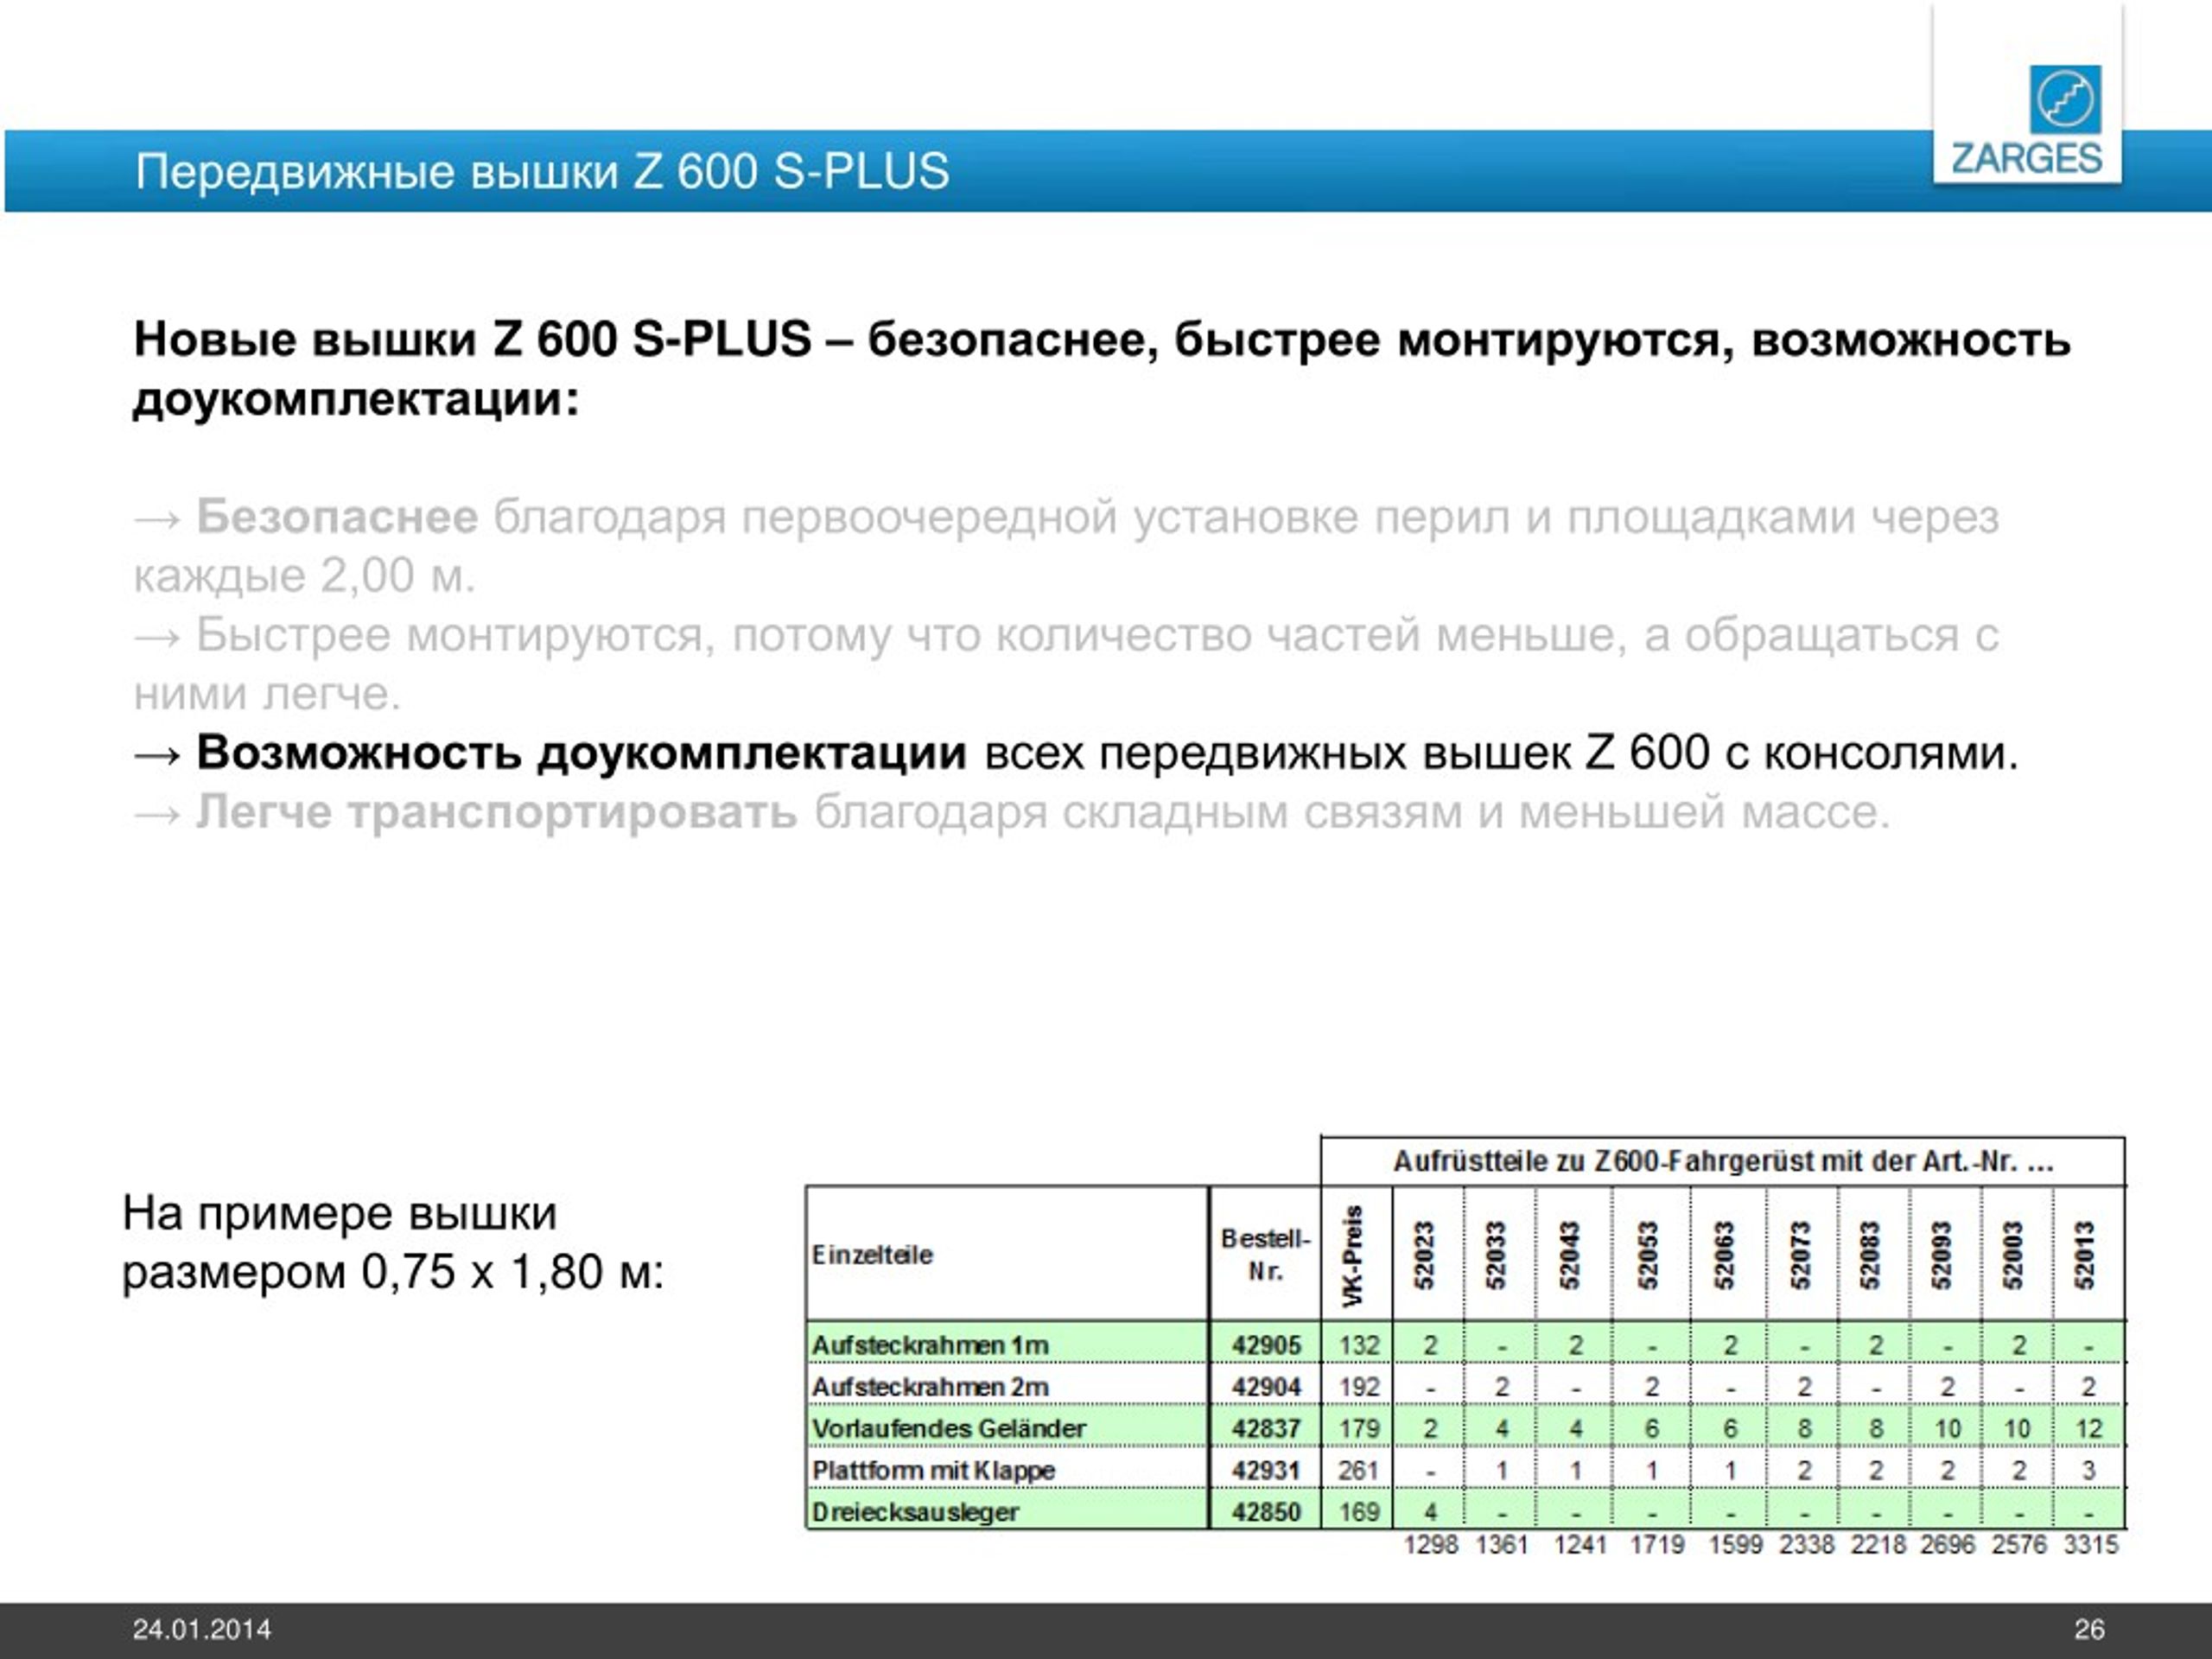Select the total 2338 below the table
2212x1659 pixels.
click(x=1806, y=1545)
